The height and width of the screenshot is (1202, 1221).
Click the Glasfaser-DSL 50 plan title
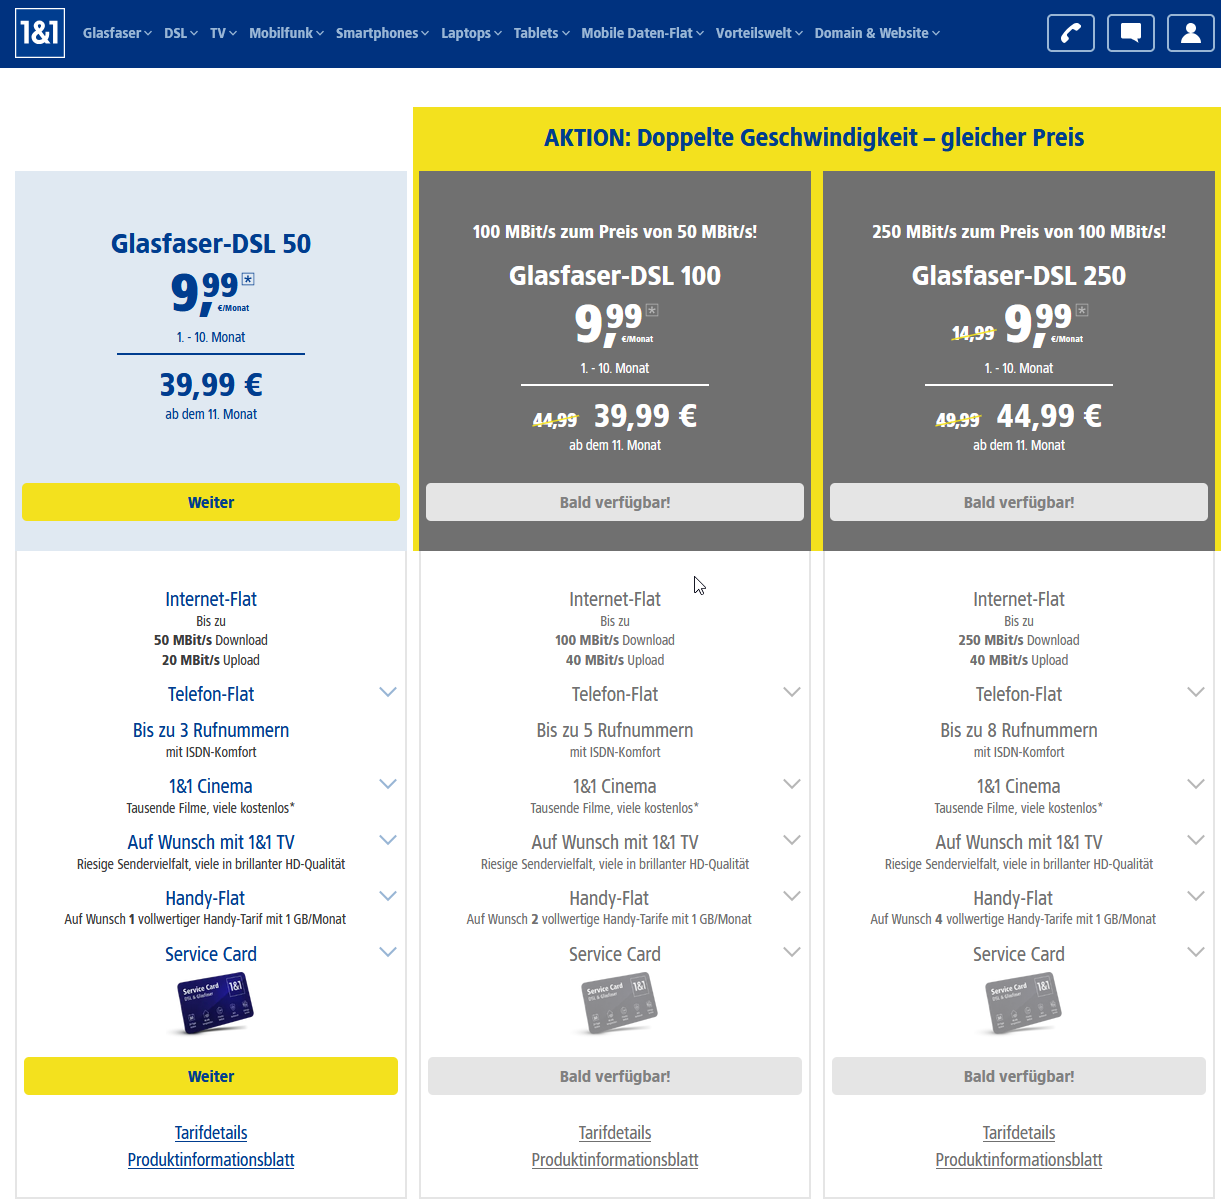click(211, 243)
